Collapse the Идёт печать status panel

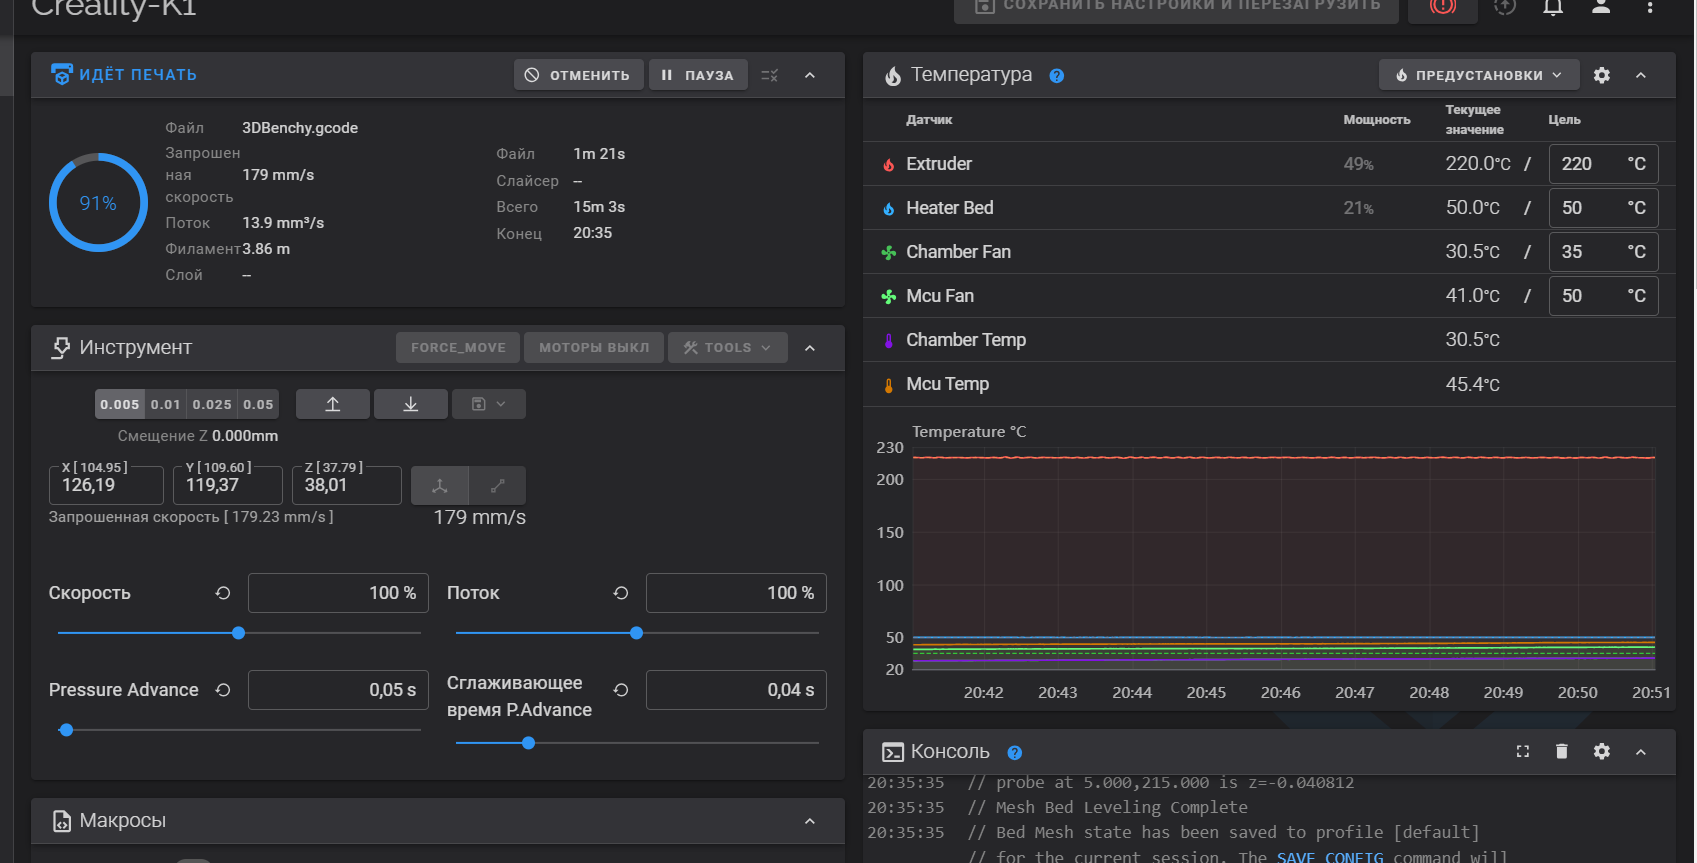pos(810,75)
